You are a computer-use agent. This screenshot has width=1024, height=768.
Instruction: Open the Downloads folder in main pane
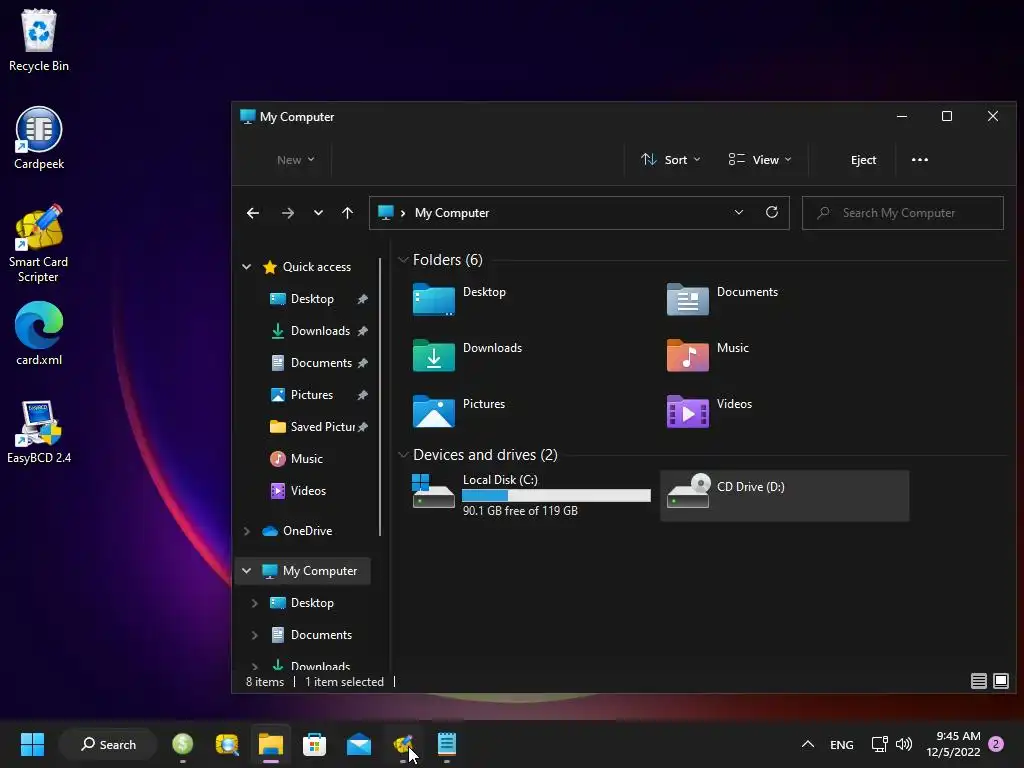(468, 355)
